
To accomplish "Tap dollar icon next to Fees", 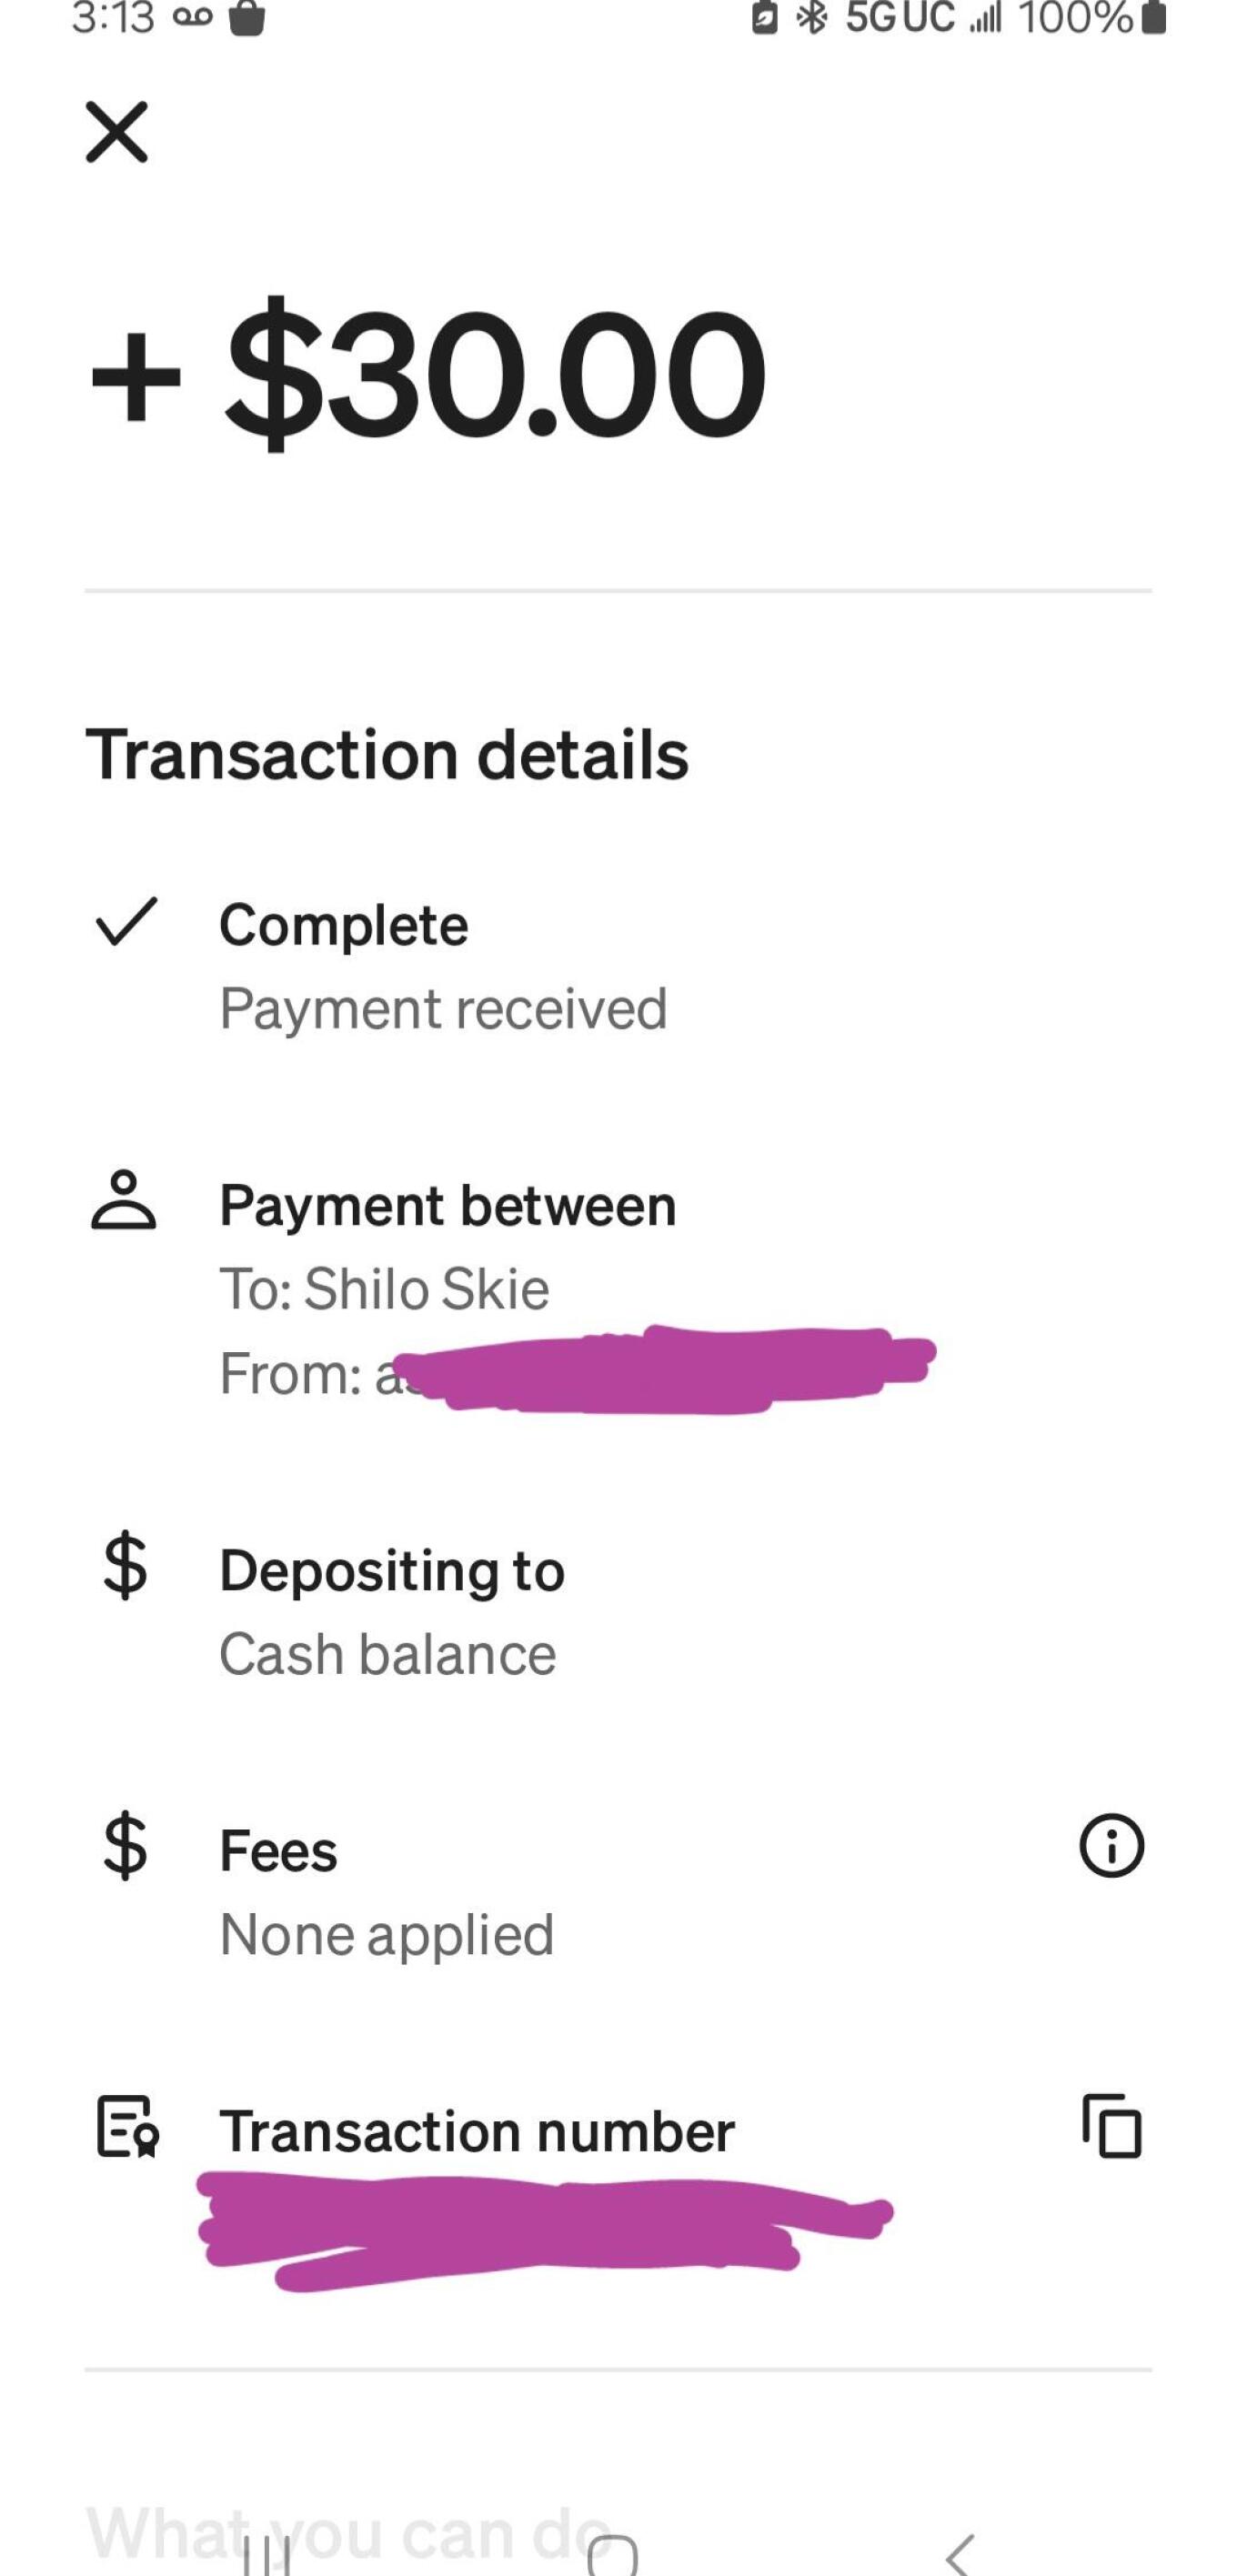I will (x=125, y=1847).
